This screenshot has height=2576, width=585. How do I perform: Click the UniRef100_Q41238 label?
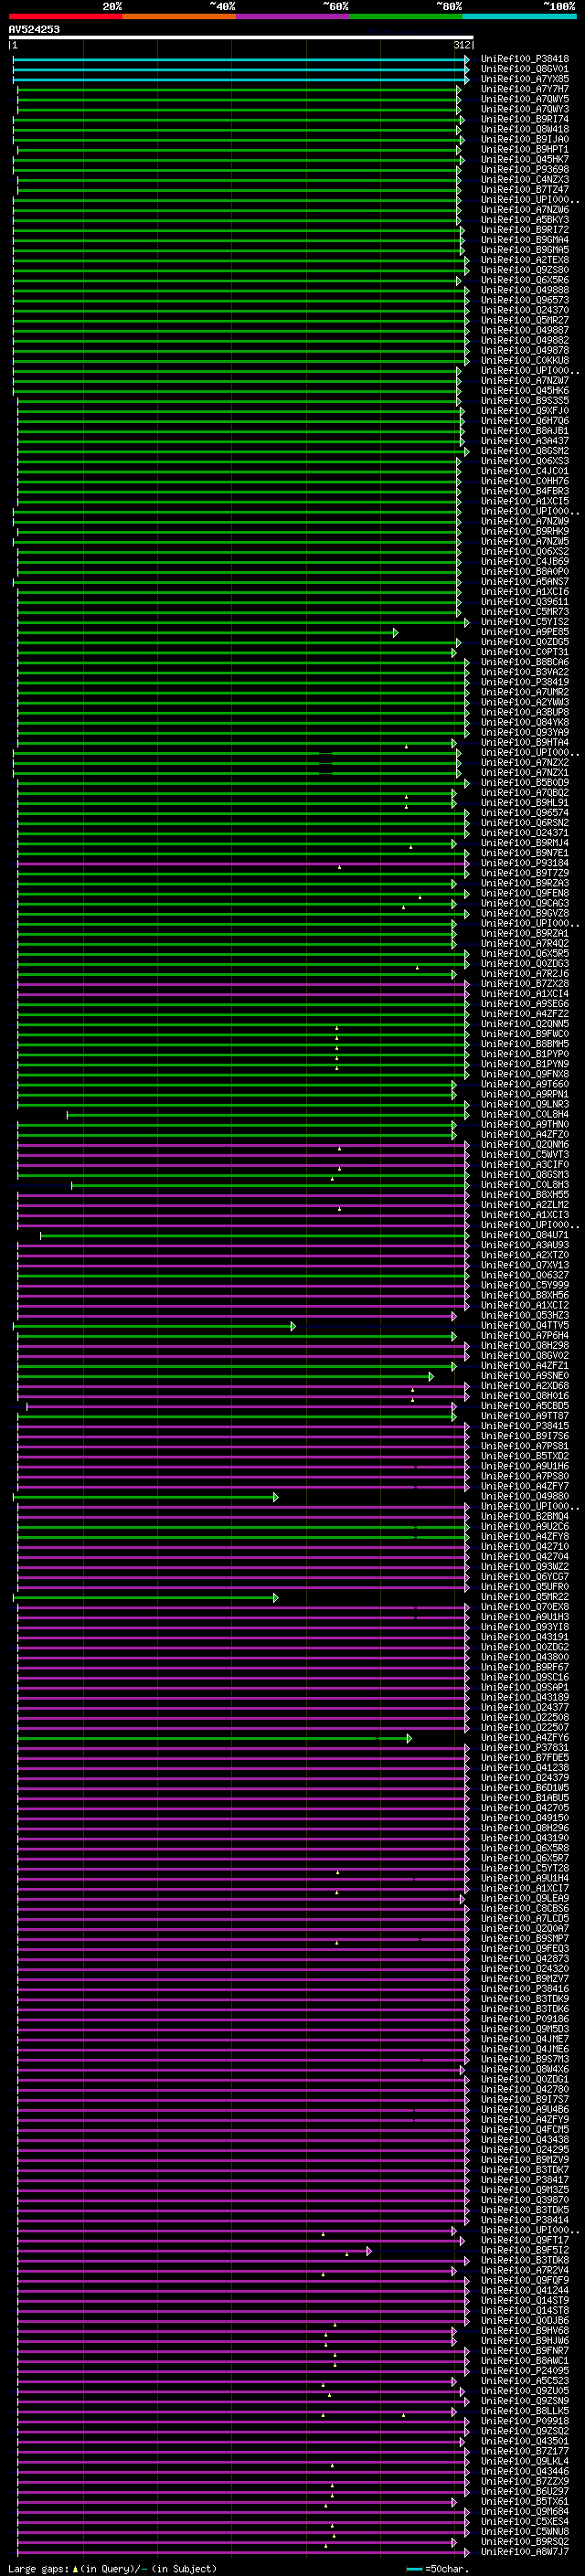525,1768
